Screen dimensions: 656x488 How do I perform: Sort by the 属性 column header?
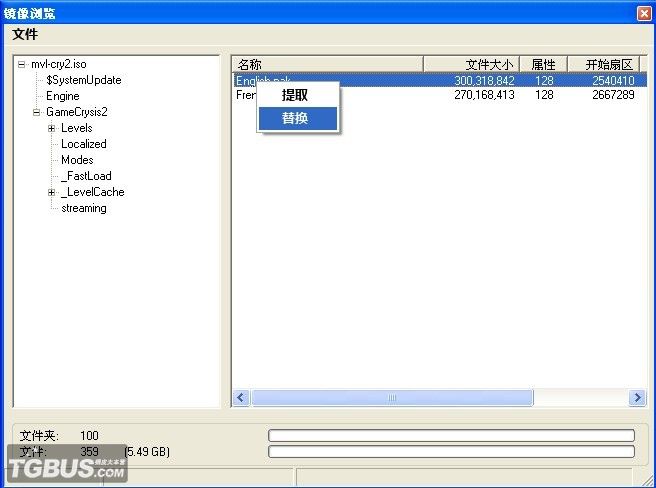pyautogui.click(x=543, y=64)
